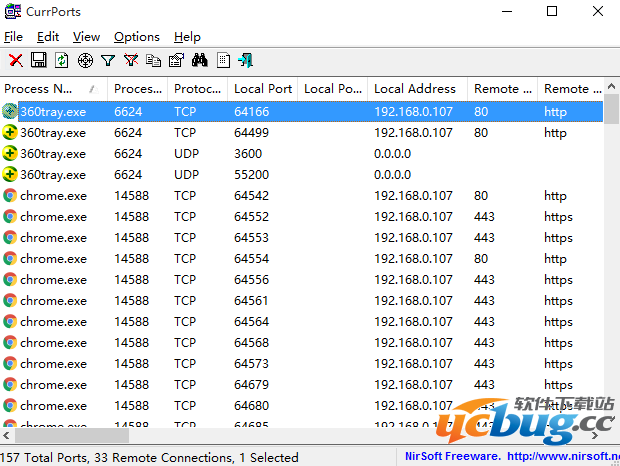Image resolution: width=620 pixels, height=466 pixels.
Task: Click the red X close connections icon
Action: click(16, 61)
